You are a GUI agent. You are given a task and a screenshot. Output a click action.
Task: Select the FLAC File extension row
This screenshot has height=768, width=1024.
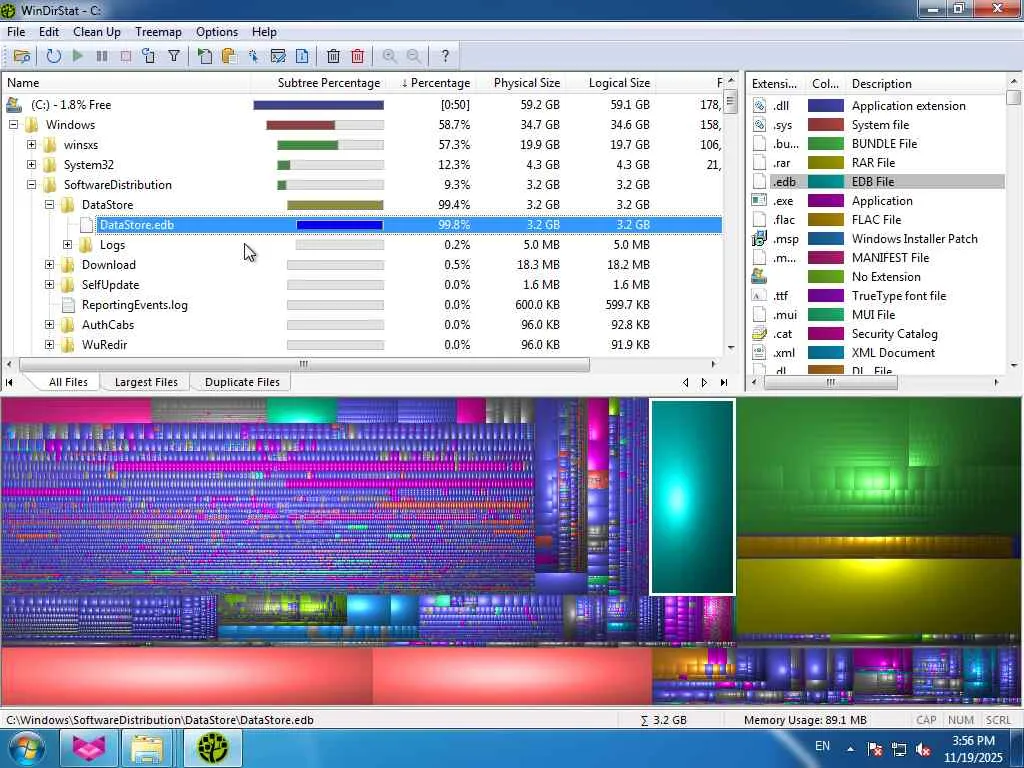tap(877, 219)
